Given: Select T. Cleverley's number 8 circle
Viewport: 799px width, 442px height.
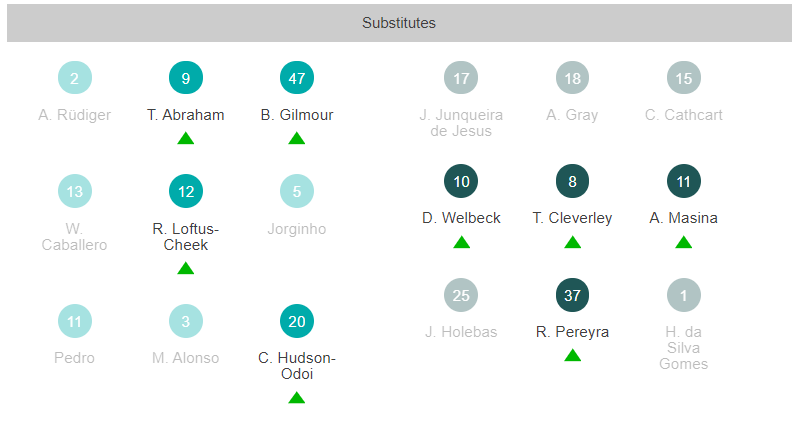Looking at the screenshot, I should point(572,180).
